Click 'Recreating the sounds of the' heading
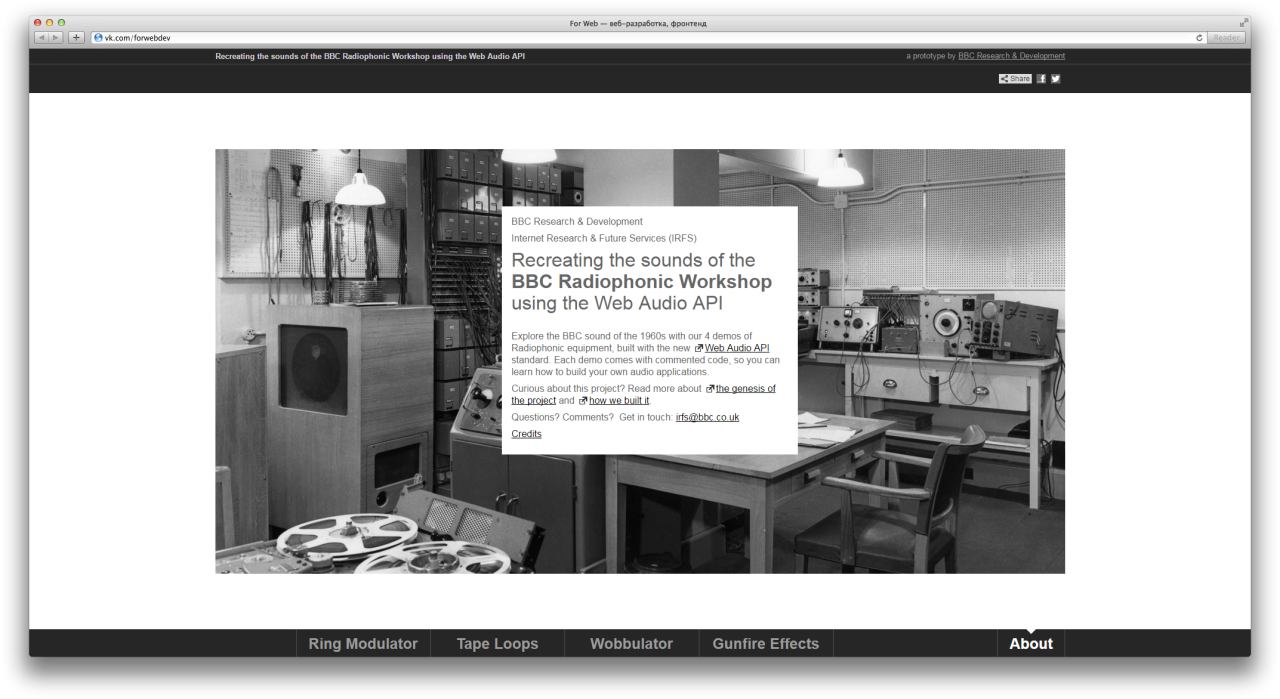1280x699 pixels. tap(633, 260)
